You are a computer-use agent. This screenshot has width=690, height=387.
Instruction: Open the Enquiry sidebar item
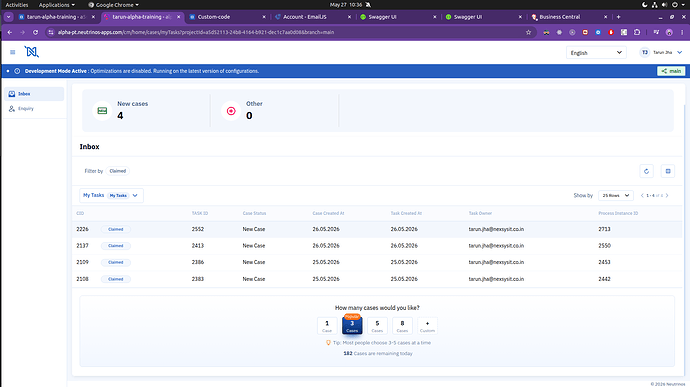pyautogui.click(x=34, y=108)
